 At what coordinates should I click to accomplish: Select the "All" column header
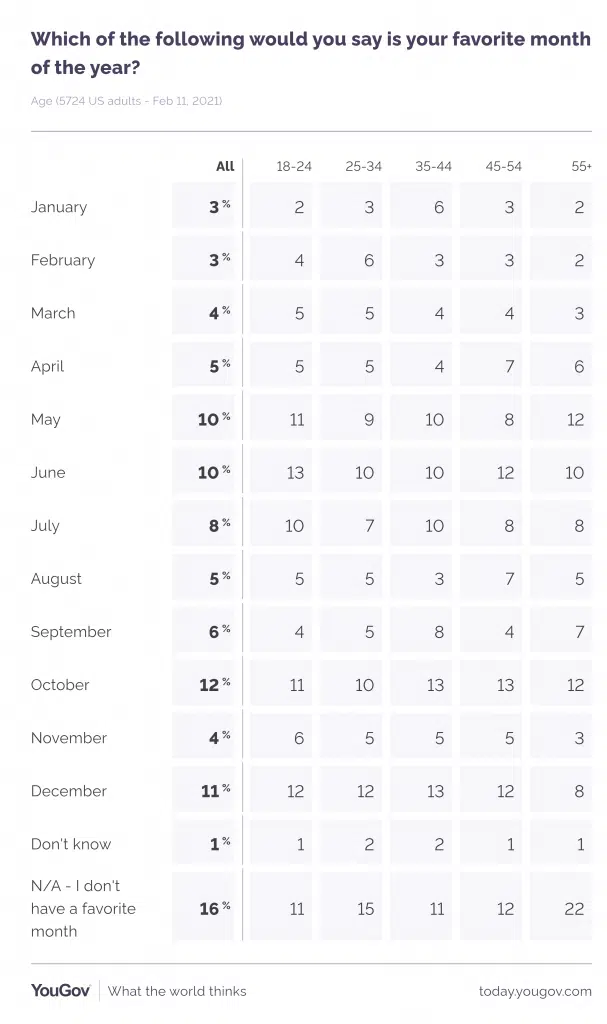225,166
